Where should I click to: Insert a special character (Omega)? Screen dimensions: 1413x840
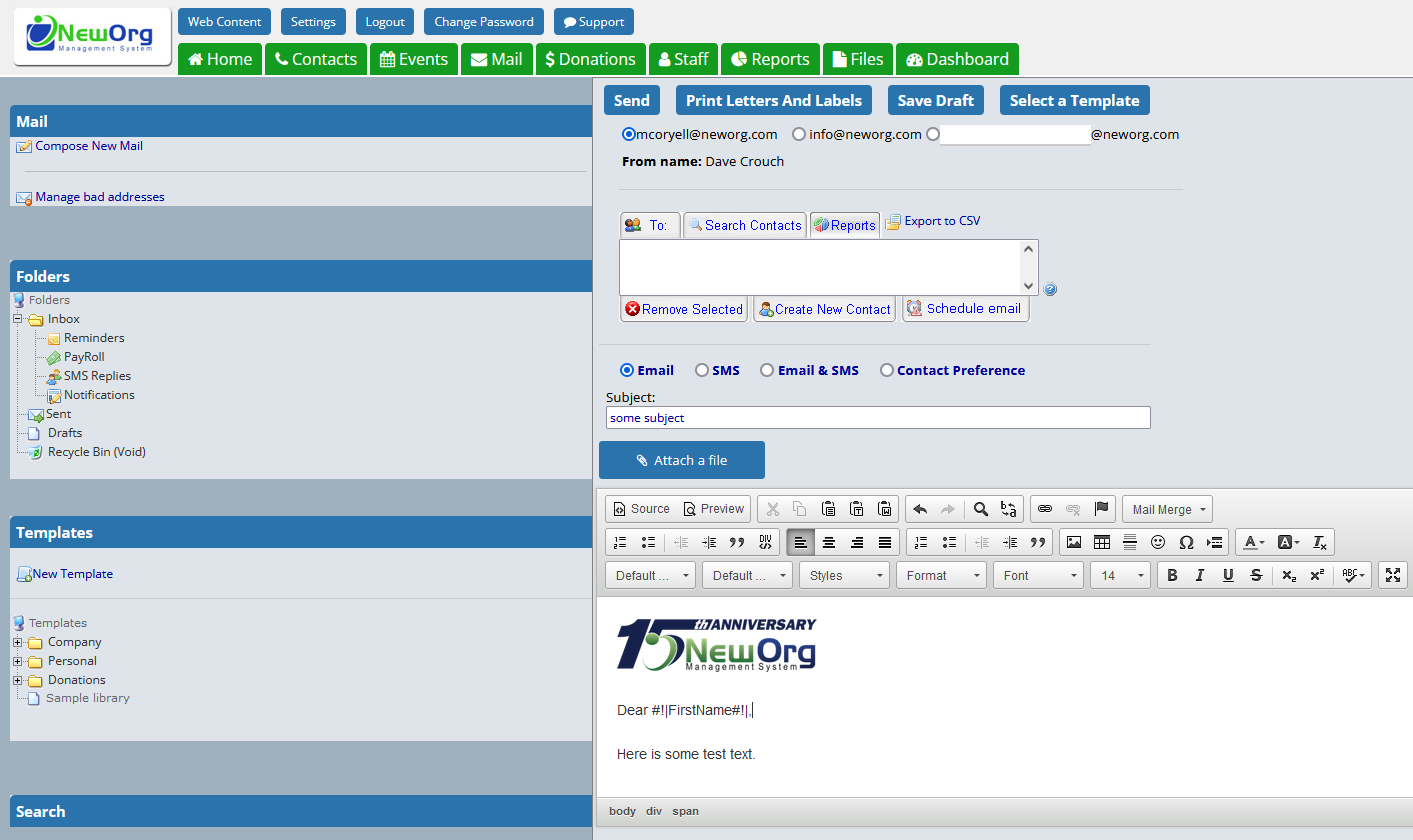pos(1186,542)
